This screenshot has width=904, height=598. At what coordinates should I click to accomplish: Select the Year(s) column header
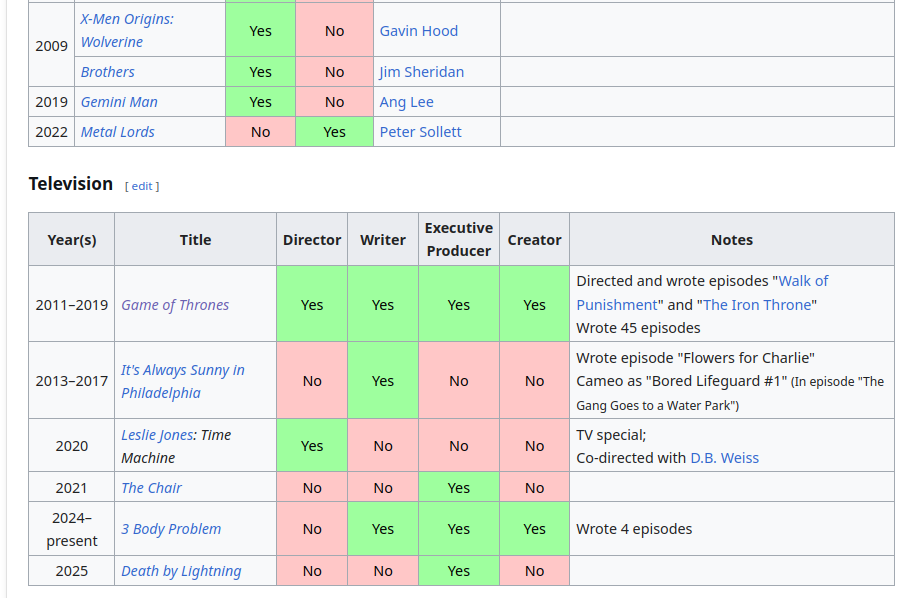(x=71, y=239)
